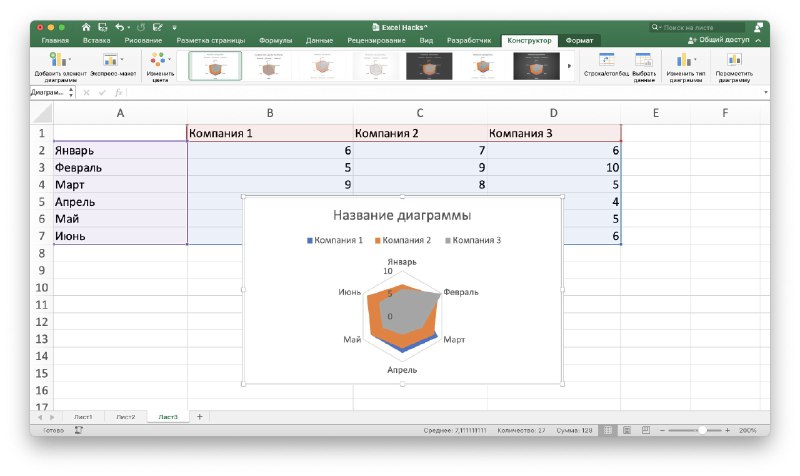This screenshot has width=800, height=476.
Task: Click the Home icon in the title bar
Action: click(86, 27)
